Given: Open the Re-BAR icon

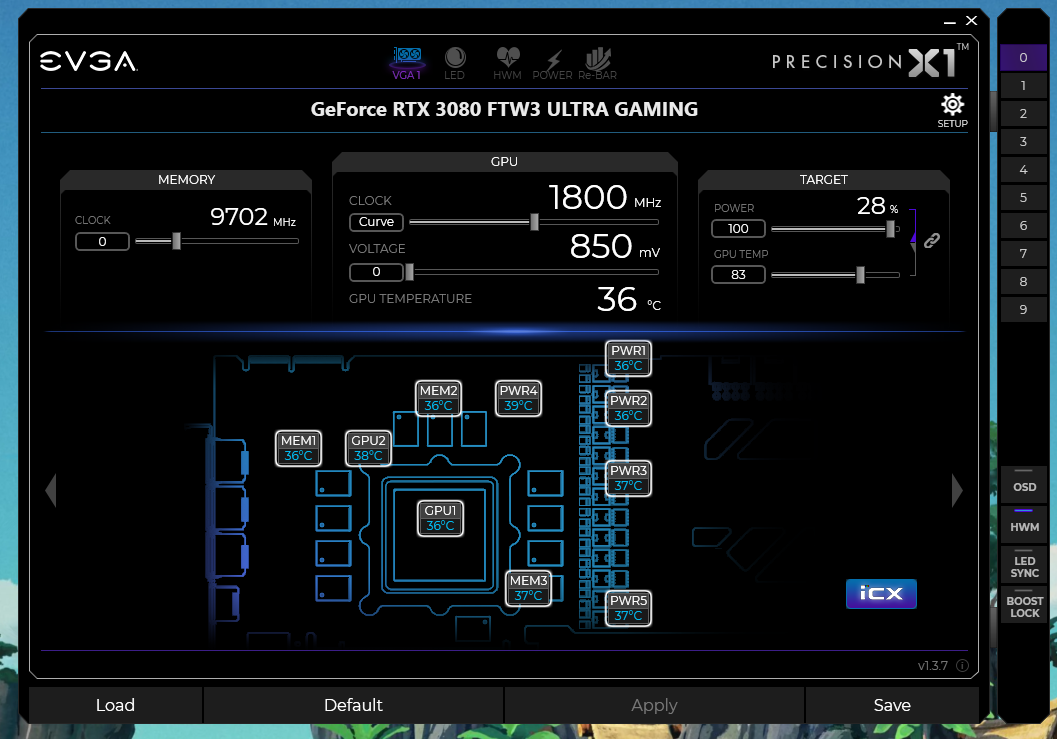Looking at the screenshot, I should click(597, 63).
